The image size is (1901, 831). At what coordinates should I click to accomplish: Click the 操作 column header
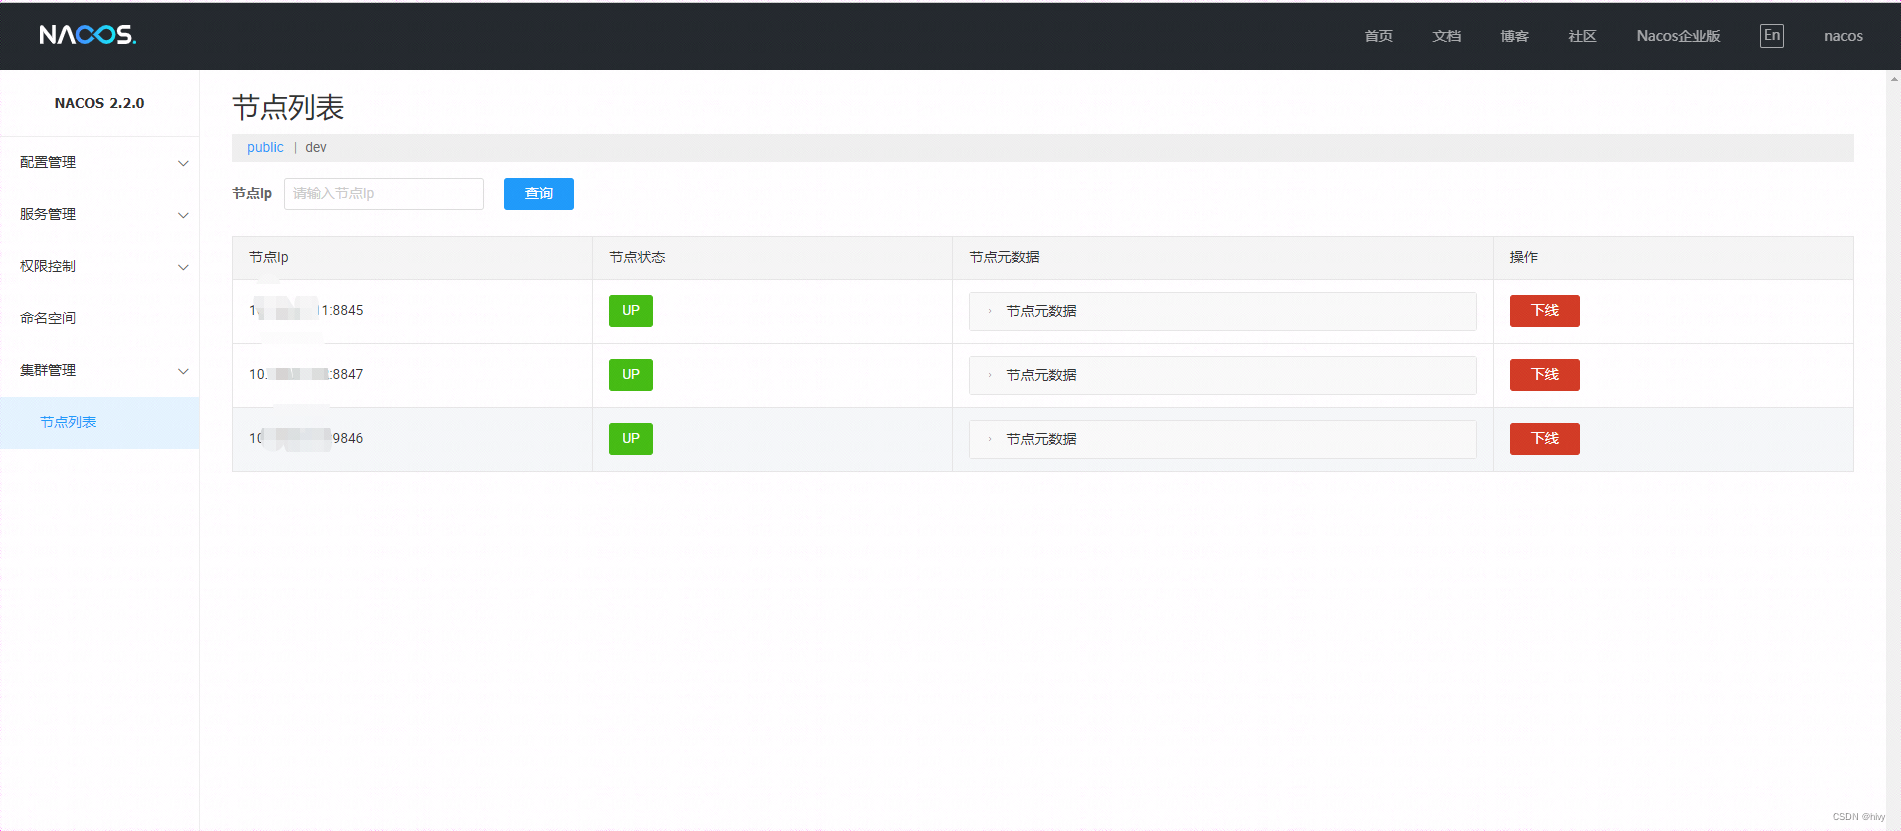tap(1523, 257)
